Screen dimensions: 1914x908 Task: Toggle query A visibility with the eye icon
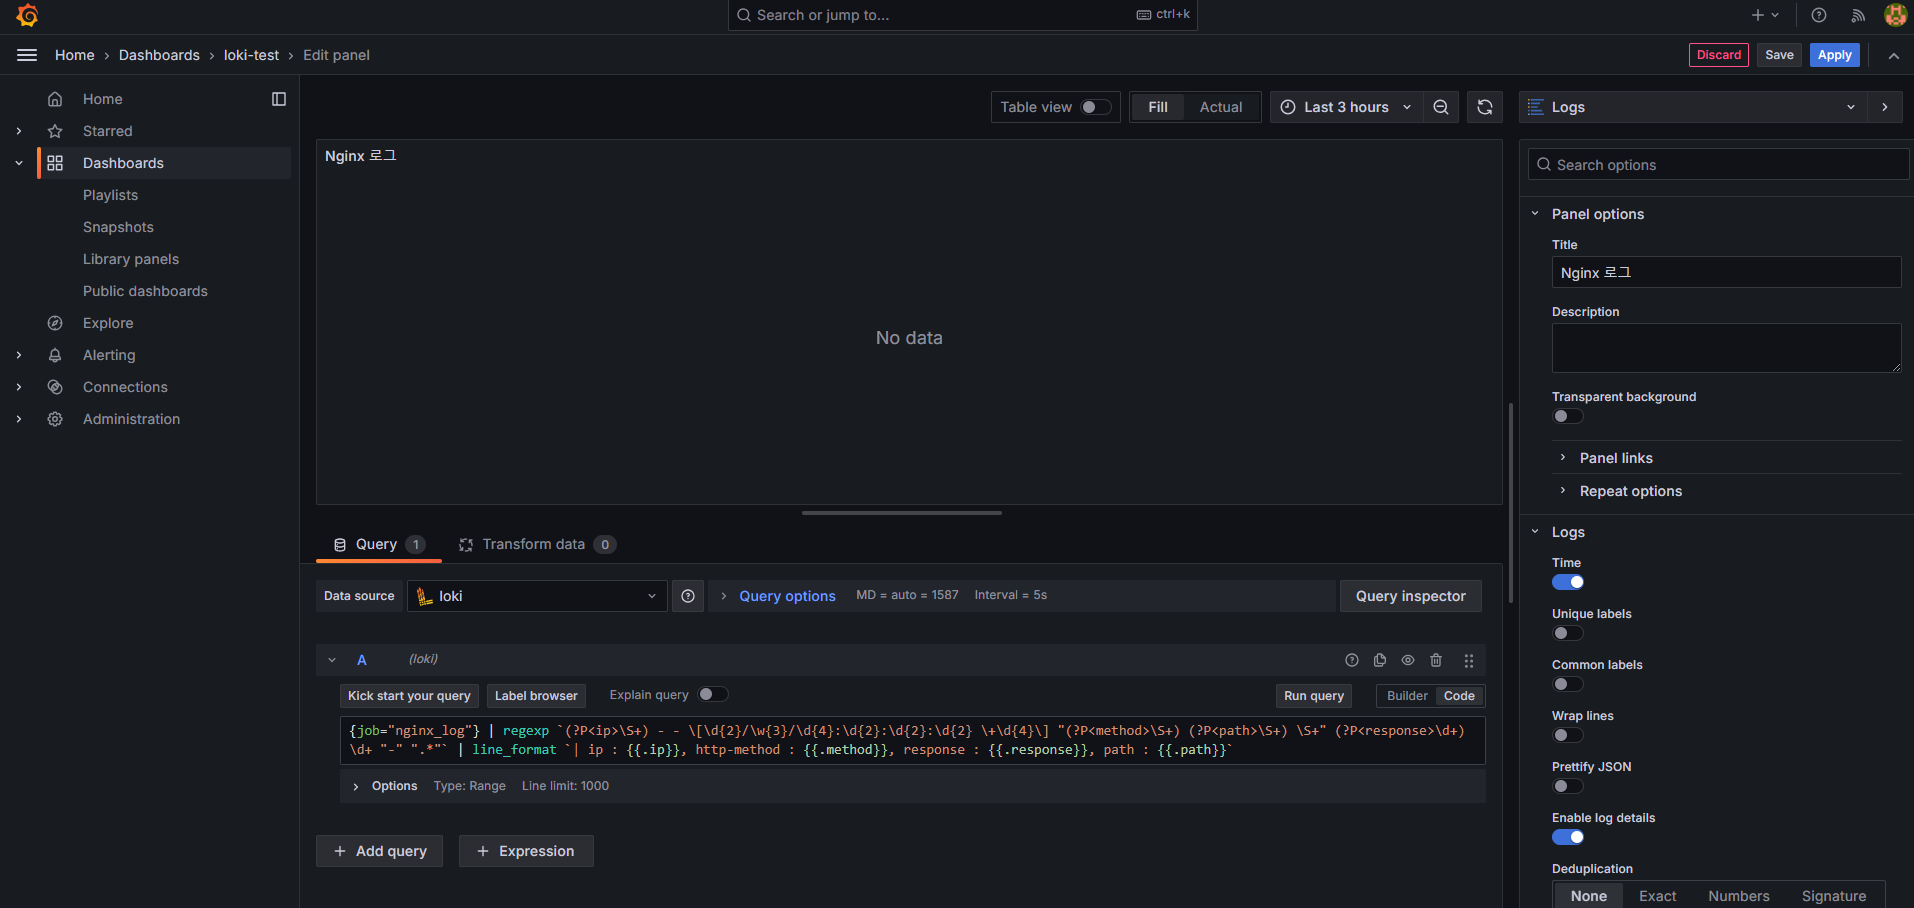coord(1408,660)
